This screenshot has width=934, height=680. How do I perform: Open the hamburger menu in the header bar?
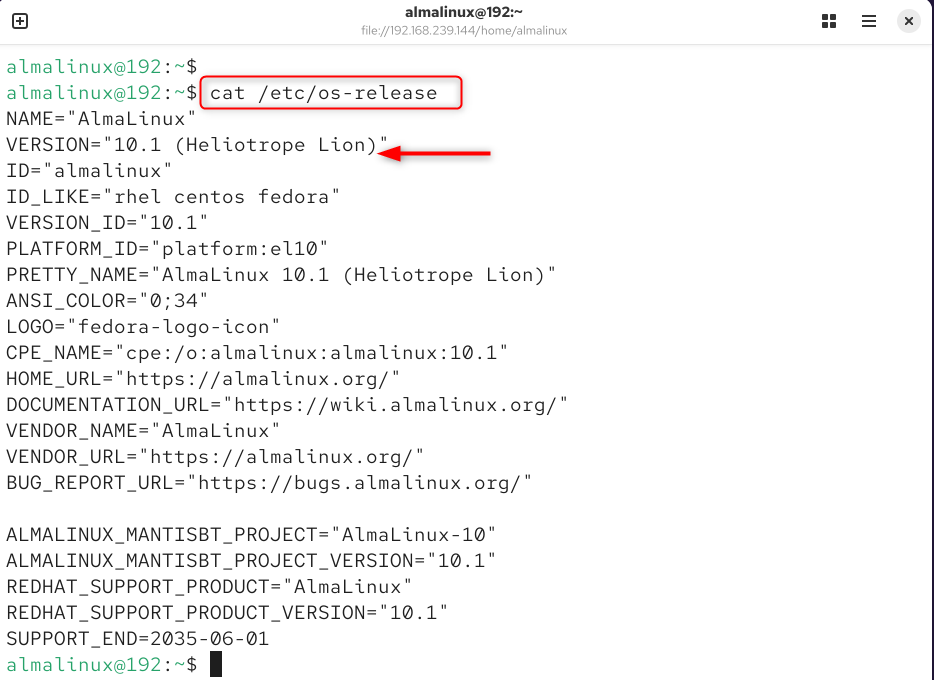(x=868, y=20)
